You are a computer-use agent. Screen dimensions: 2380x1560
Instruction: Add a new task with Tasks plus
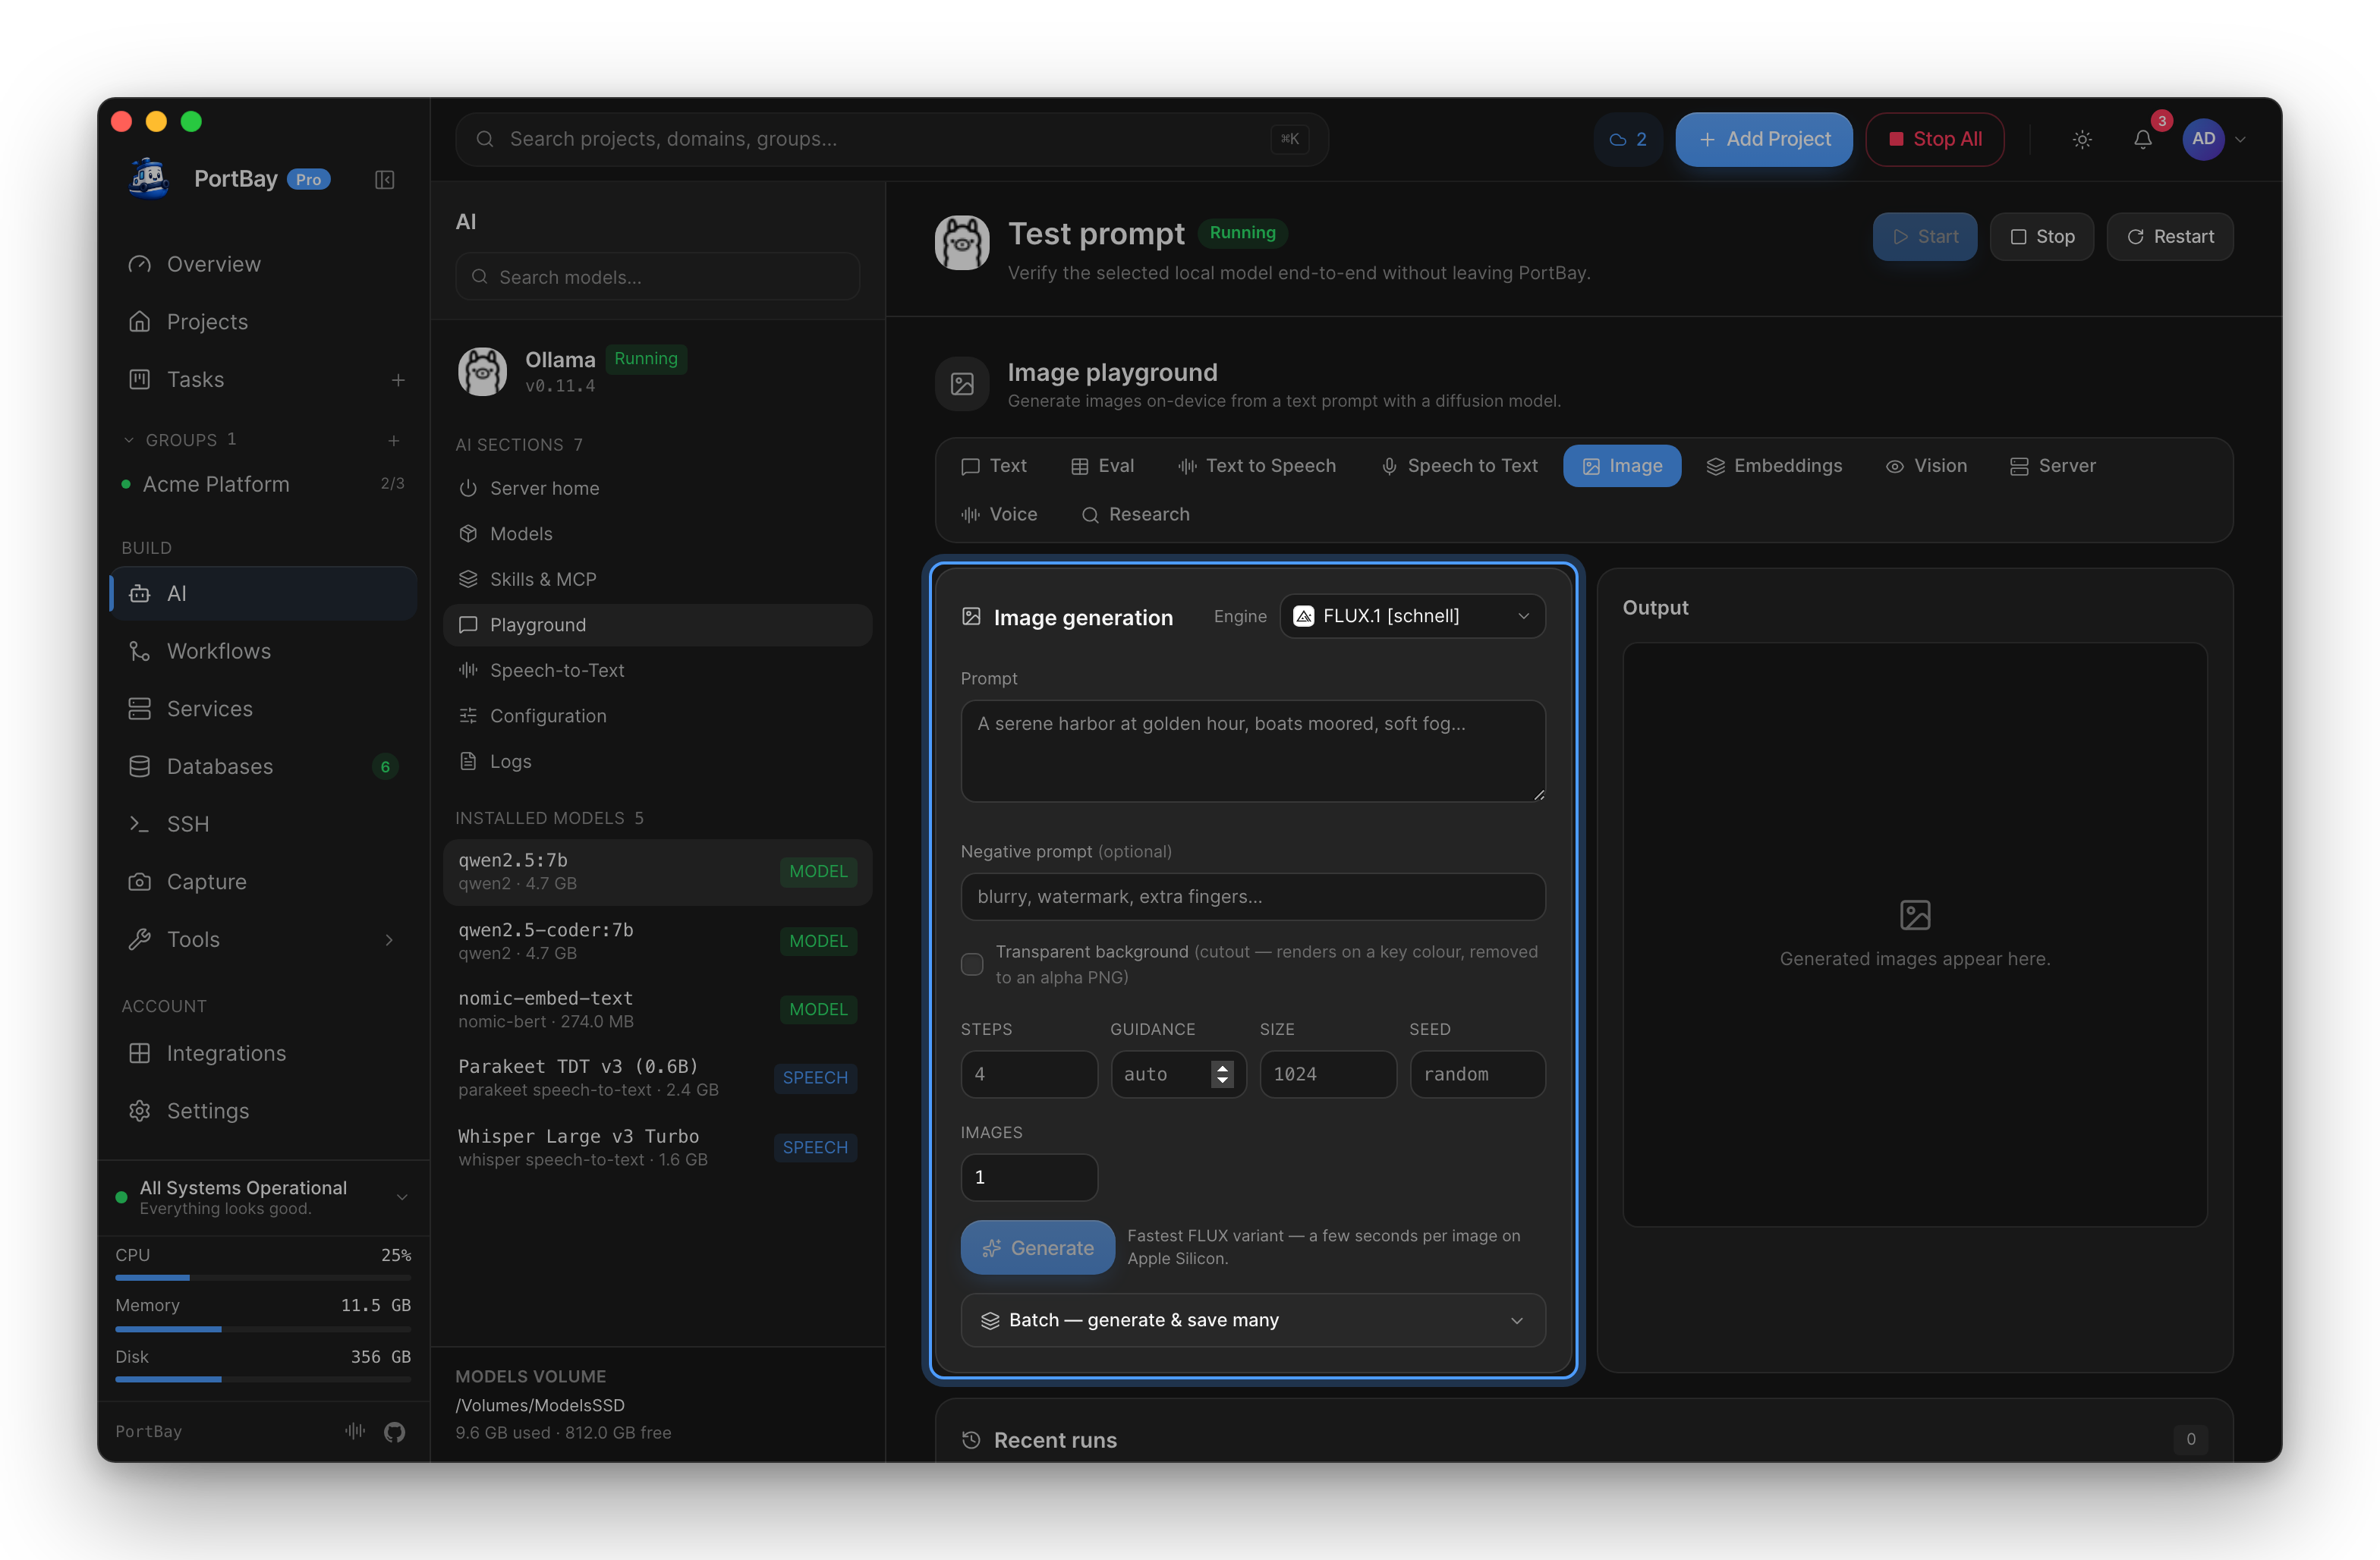click(398, 380)
